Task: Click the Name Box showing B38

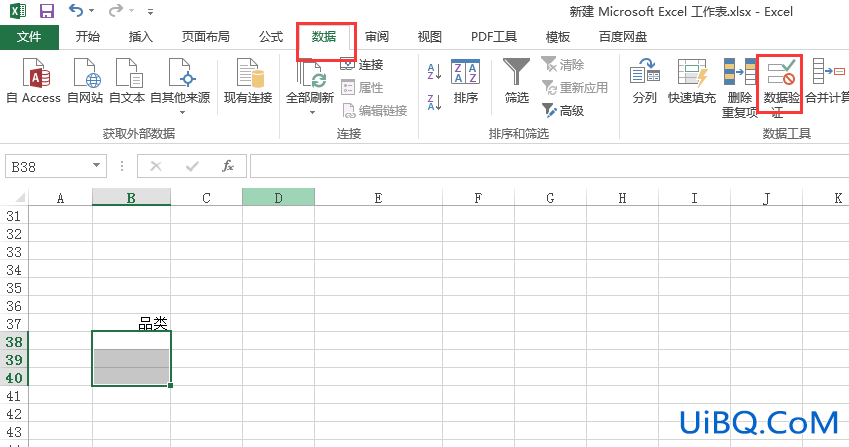Action: pyautogui.click(x=48, y=167)
